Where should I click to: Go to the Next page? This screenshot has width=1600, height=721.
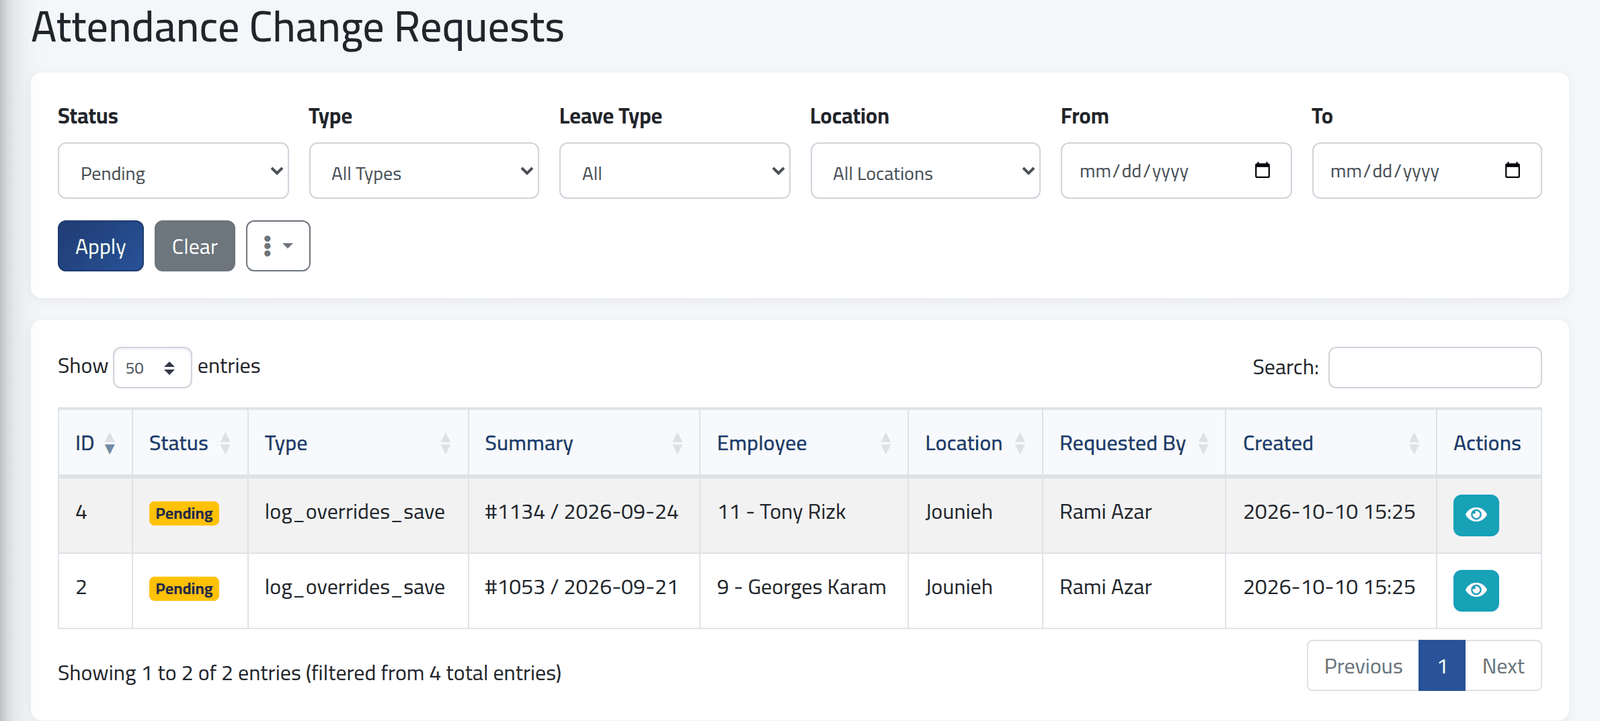point(1503,666)
